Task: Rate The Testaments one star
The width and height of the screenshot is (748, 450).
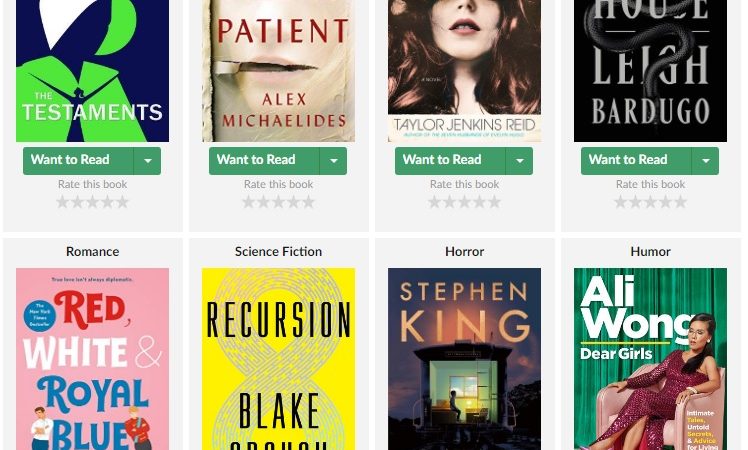Action: point(62,202)
